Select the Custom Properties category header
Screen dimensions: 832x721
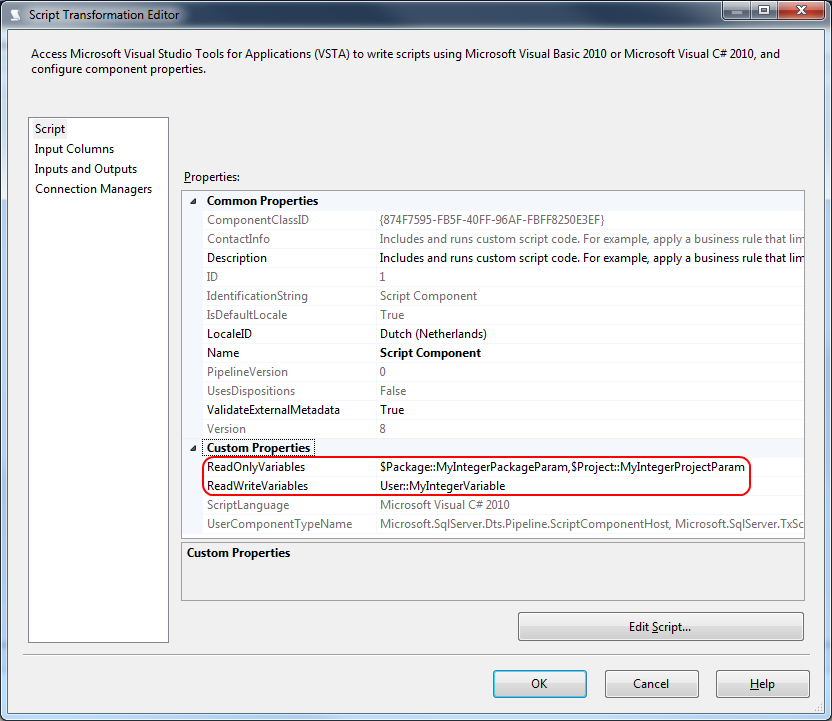(x=258, y=448)
